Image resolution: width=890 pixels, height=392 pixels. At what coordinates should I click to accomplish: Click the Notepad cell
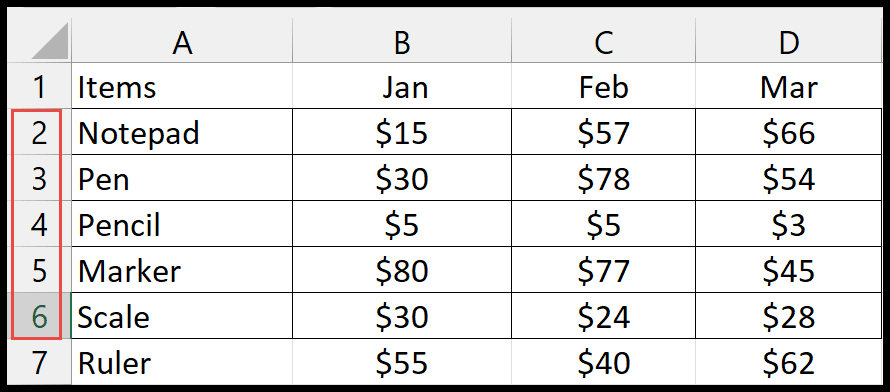click(182, 132)
